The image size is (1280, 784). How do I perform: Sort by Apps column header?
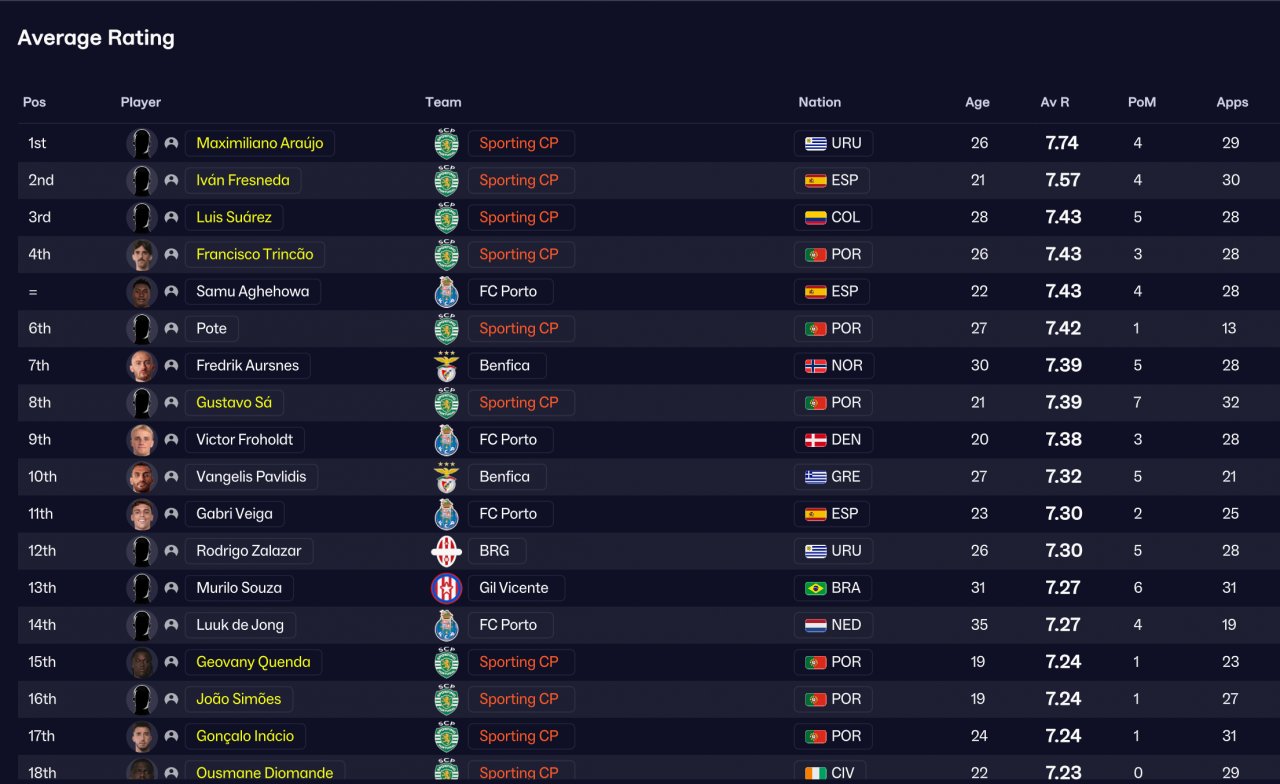(x=1232, y=102)
